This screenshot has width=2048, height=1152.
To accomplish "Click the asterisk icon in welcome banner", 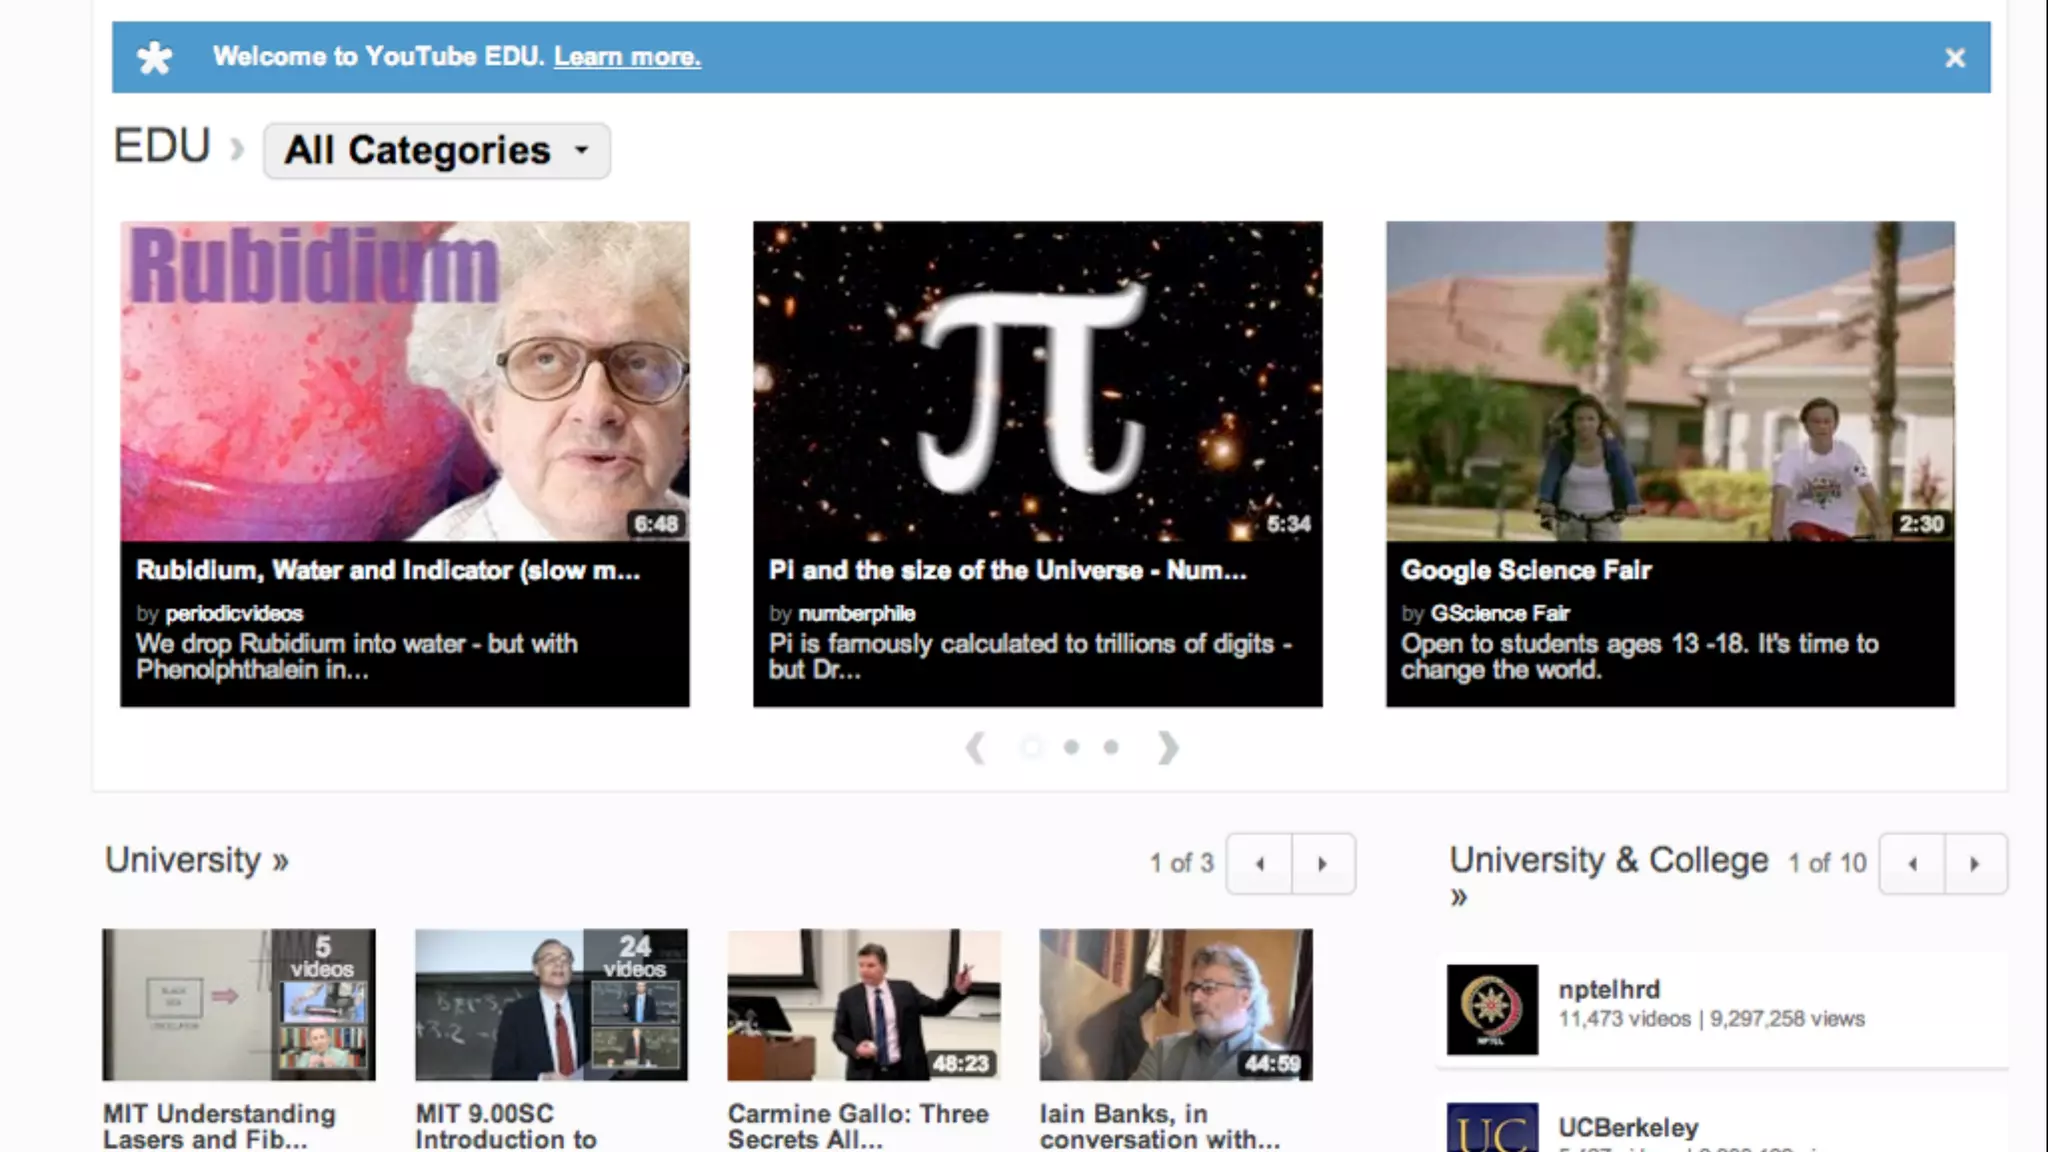I will [x=155, y=58].
